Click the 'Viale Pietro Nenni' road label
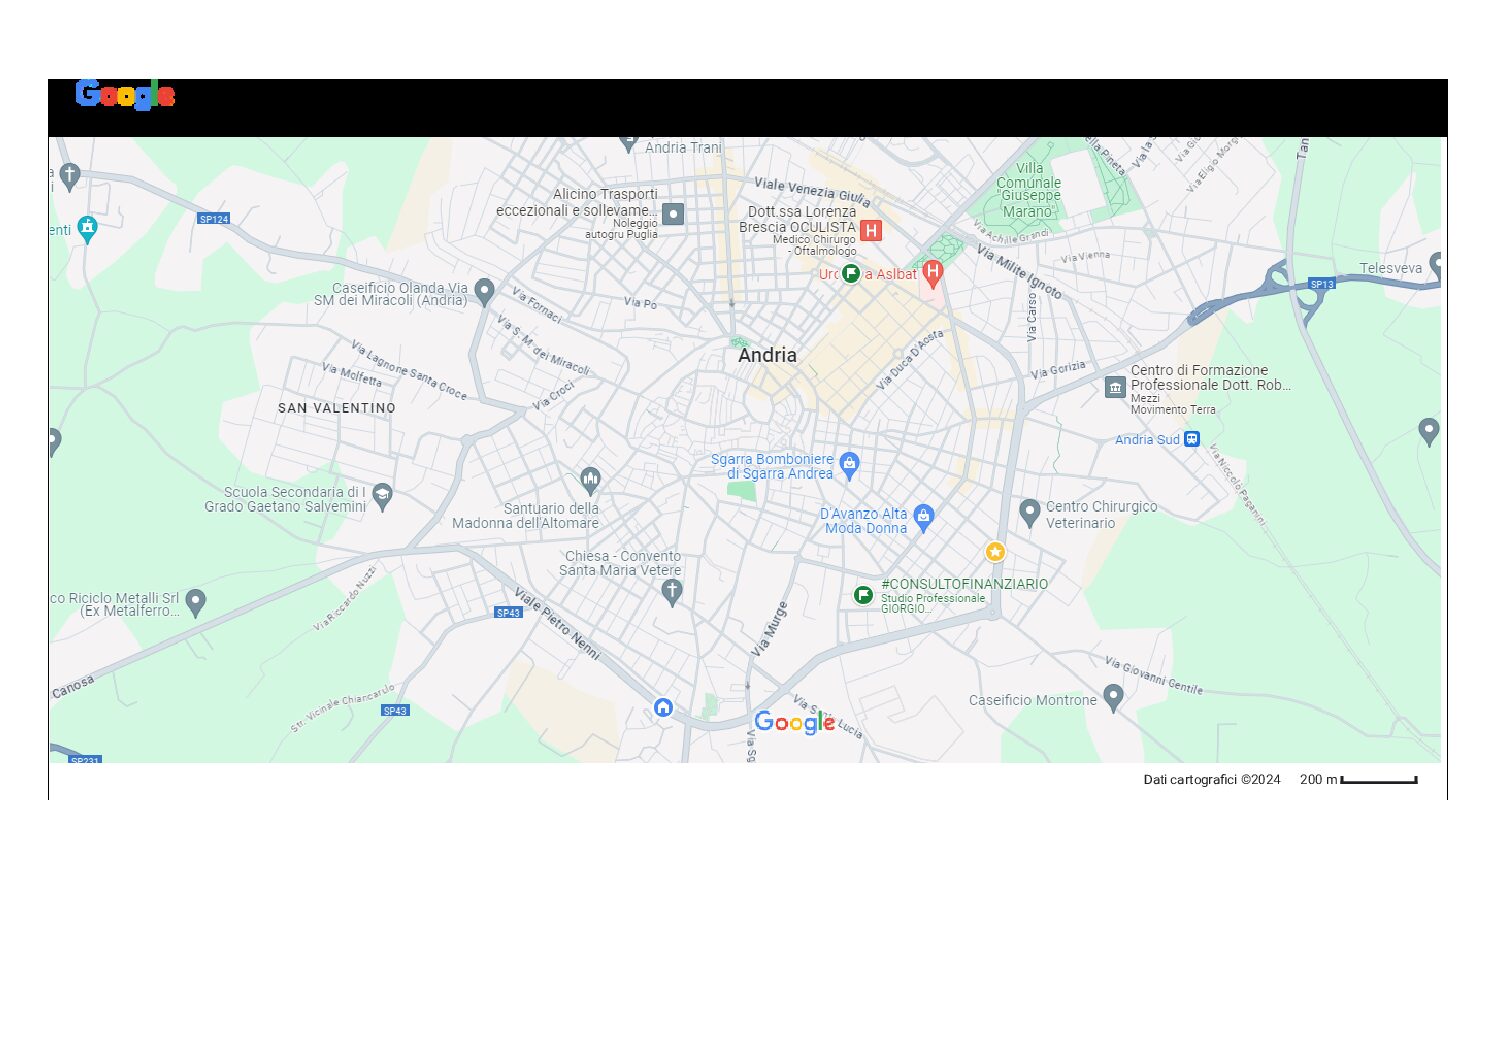1497x1058 pixels. [x=558, y=624]
